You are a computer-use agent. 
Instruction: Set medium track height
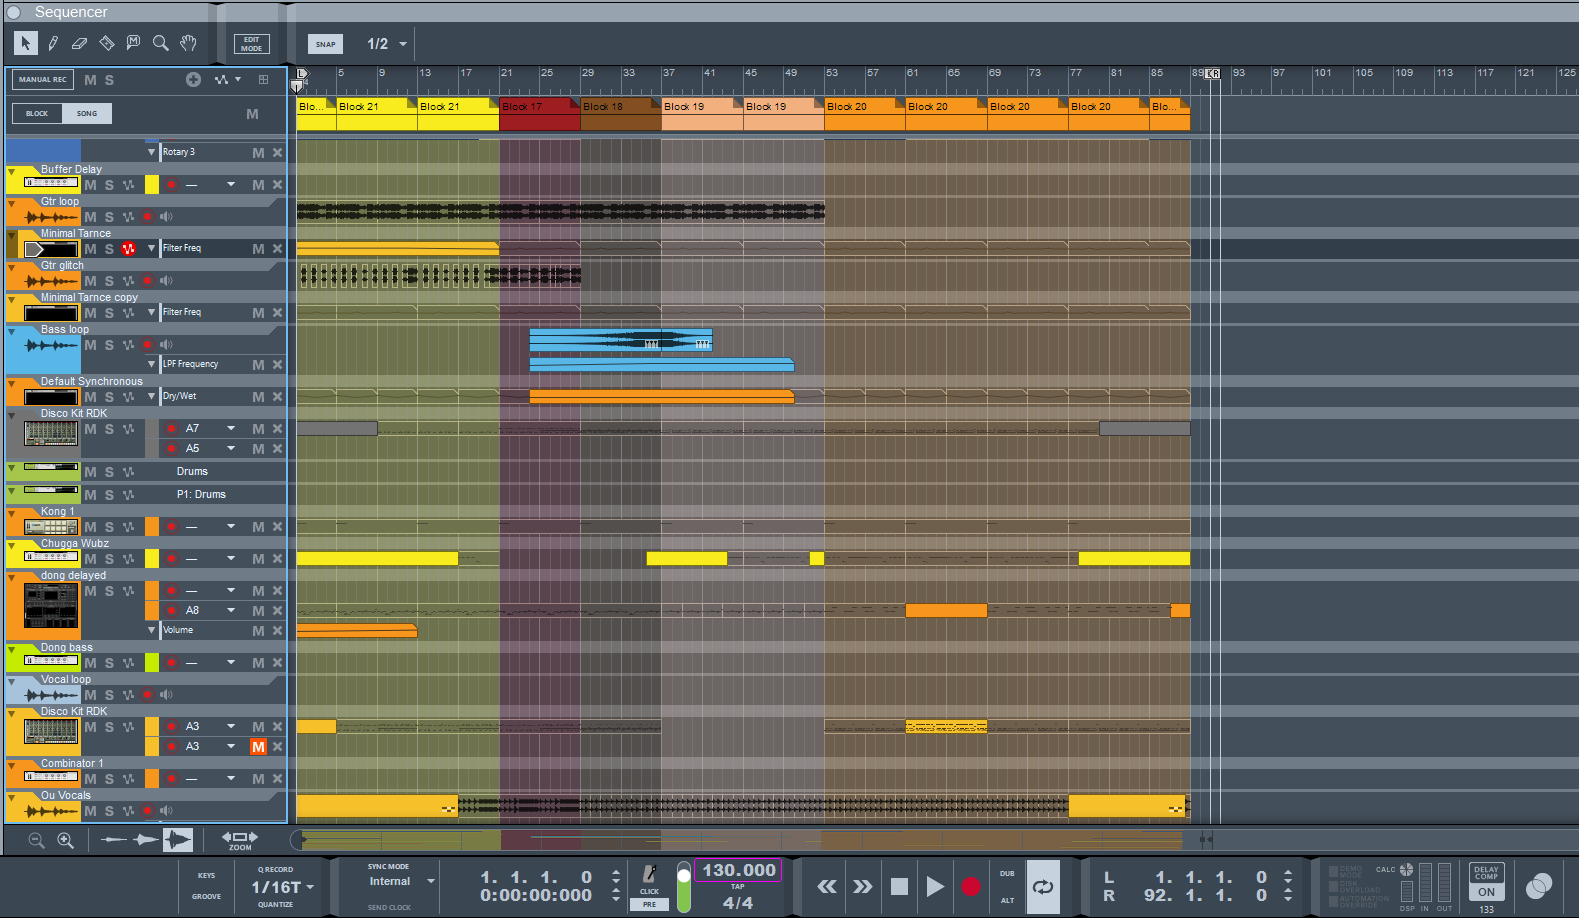coord(146,840)
